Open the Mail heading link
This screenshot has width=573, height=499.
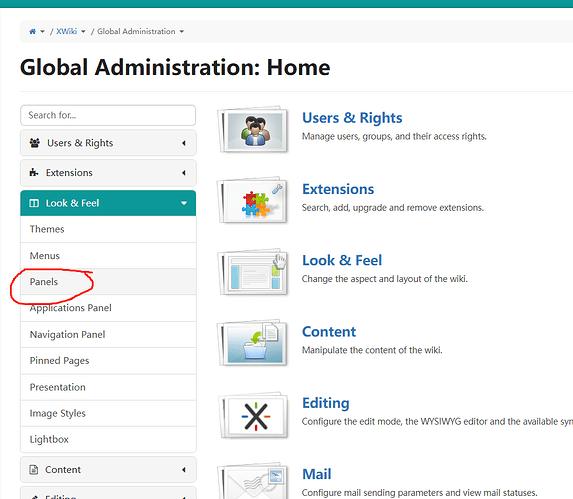coord(316,474)
